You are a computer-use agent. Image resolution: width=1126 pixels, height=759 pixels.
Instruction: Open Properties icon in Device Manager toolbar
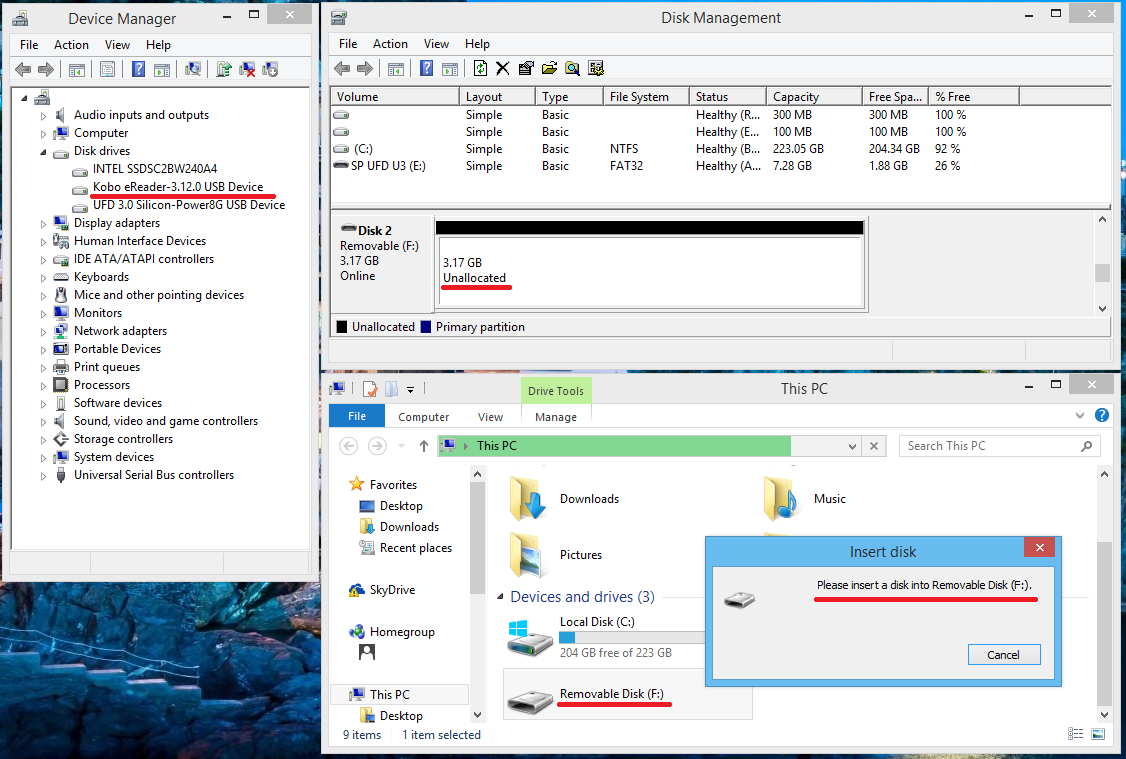click(x=108, y=70)
